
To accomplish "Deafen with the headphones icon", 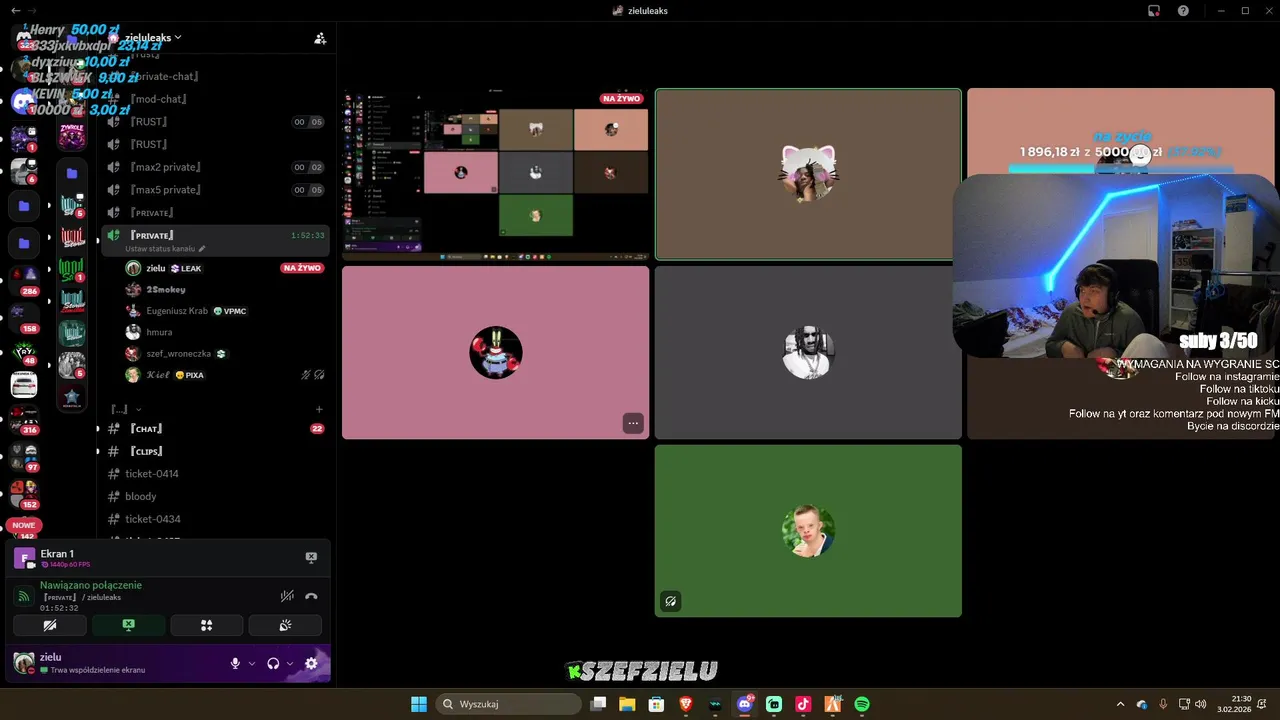I will tap(273, 663).
